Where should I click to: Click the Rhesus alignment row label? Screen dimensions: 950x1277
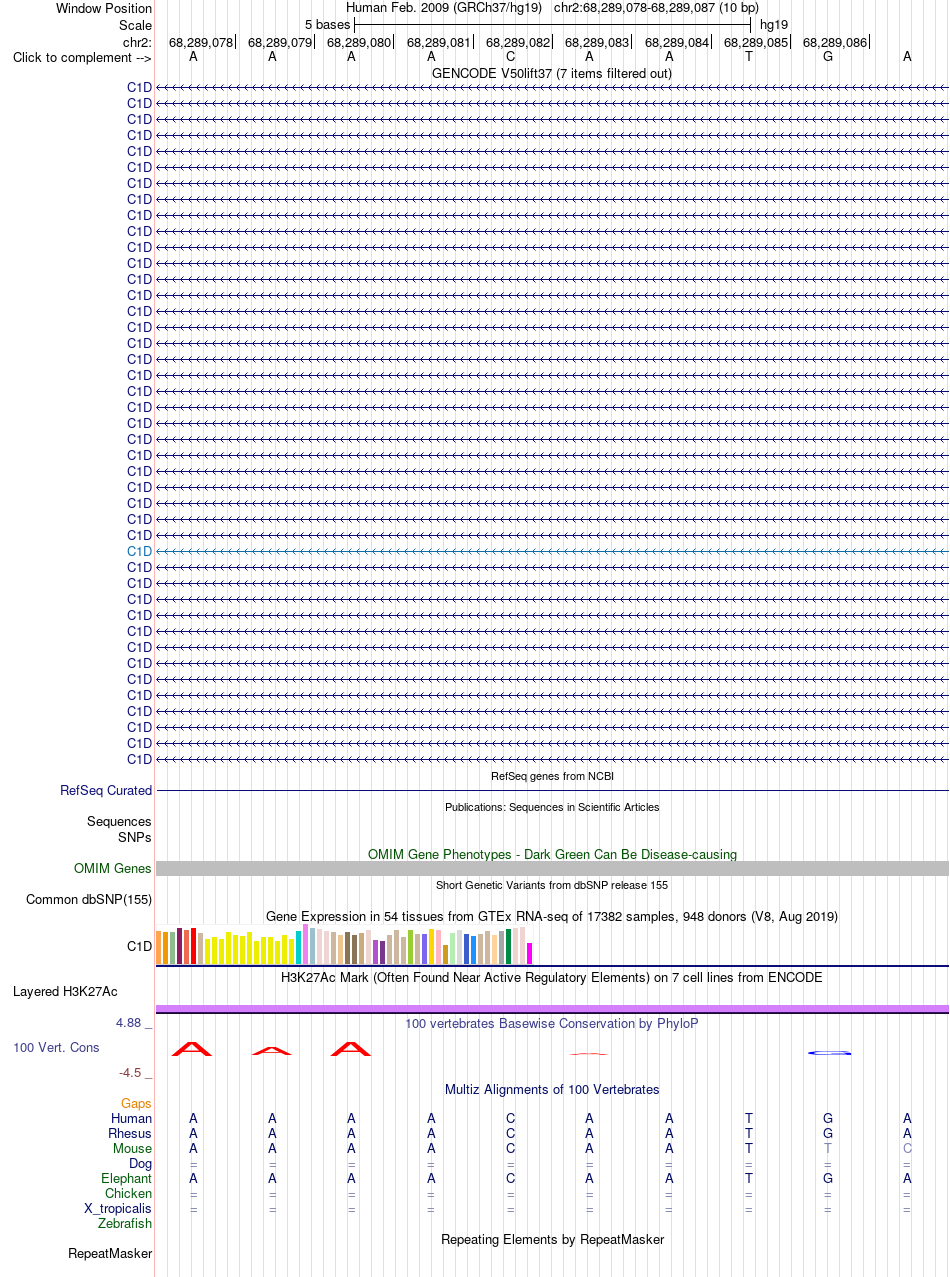(130, 1133)
